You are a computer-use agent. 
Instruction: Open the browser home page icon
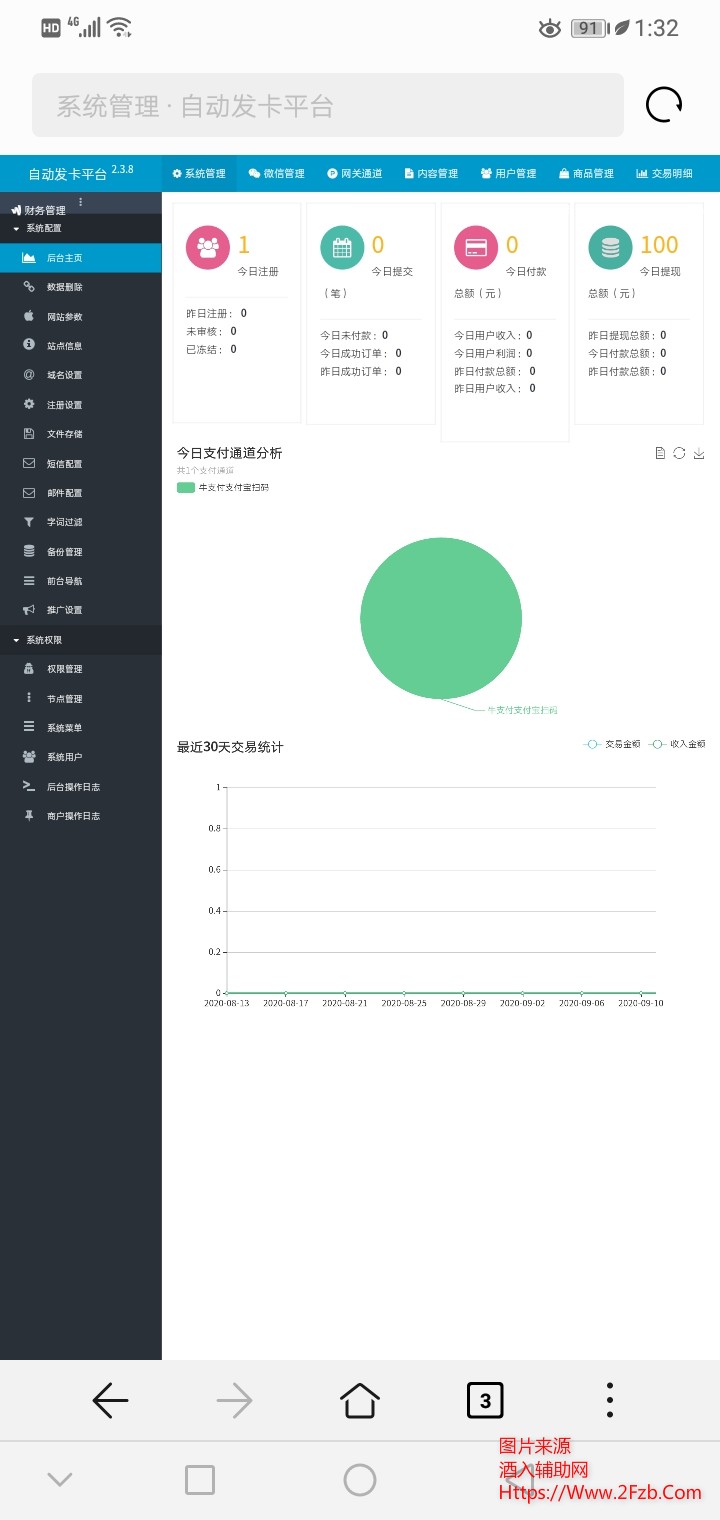pos(360,1400)
